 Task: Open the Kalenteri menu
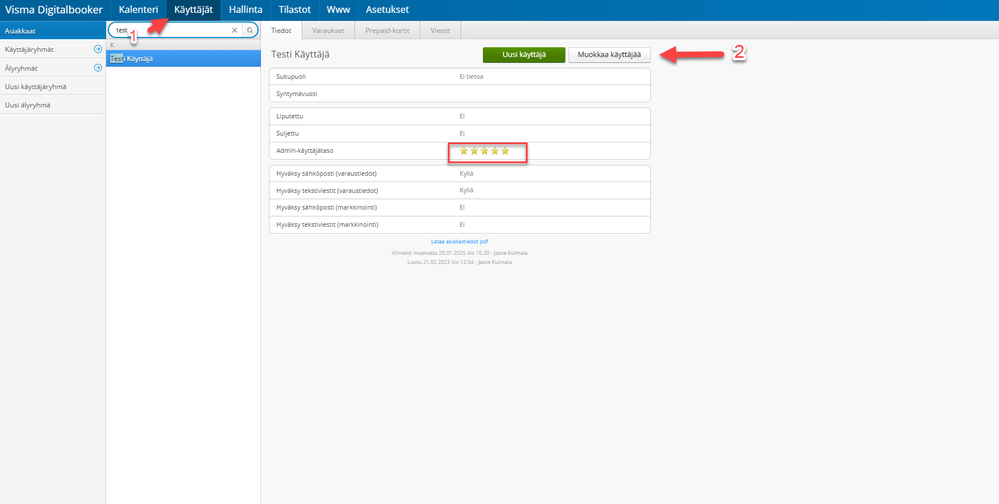138,10
